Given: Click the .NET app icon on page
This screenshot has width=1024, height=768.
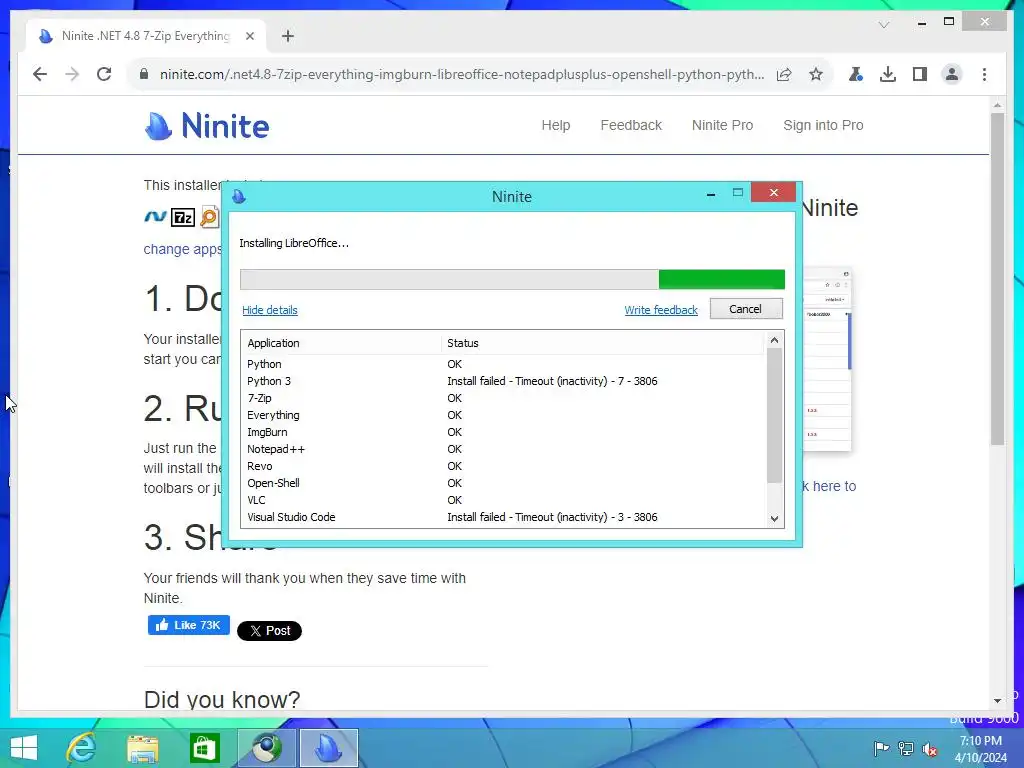Looking at the screenshot, I should pos(155,216).
